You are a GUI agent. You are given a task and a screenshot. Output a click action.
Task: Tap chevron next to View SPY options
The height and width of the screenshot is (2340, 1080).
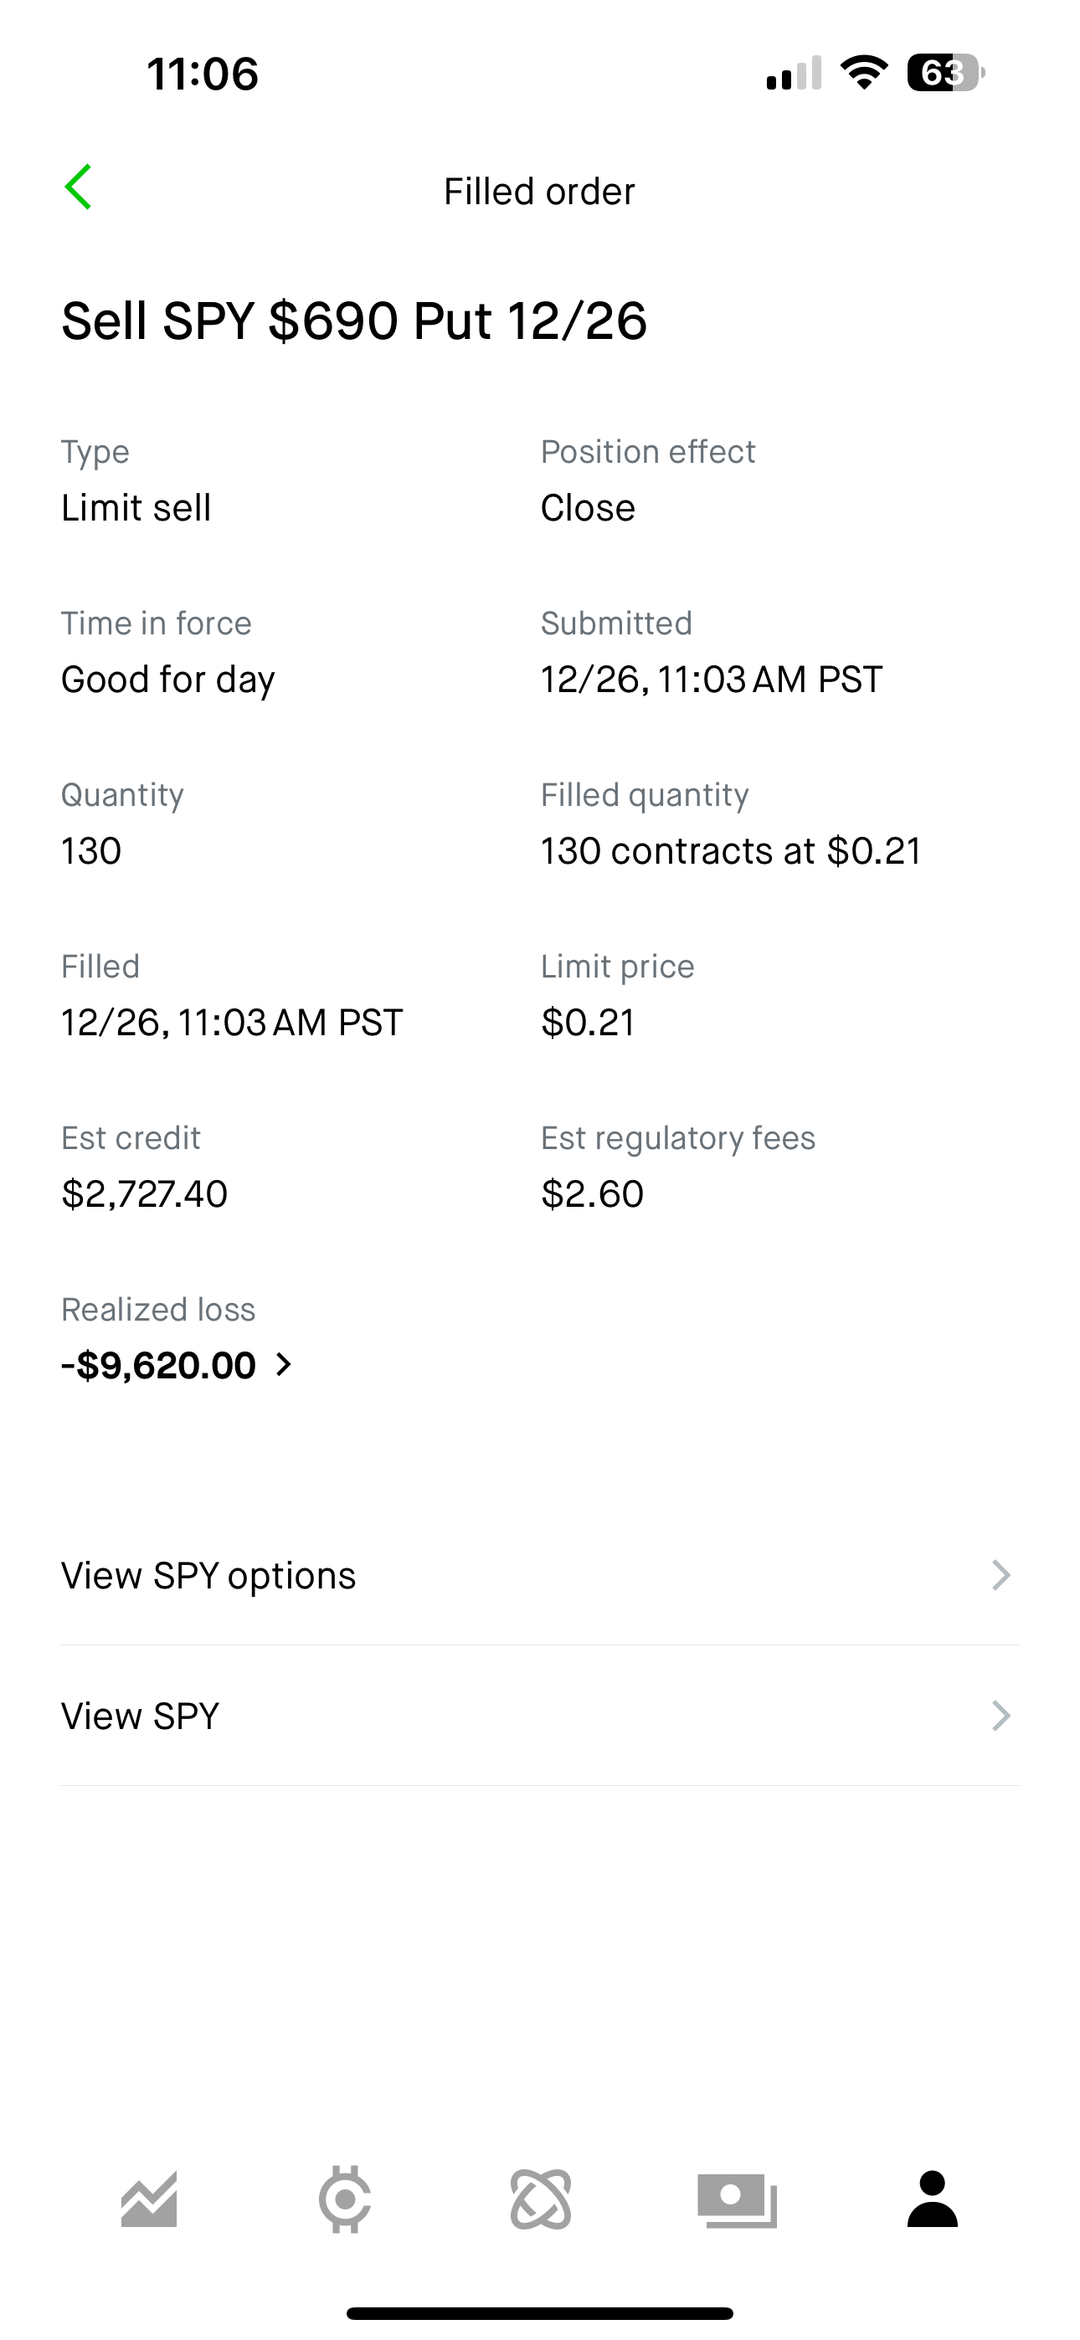pos(1001,1575)
